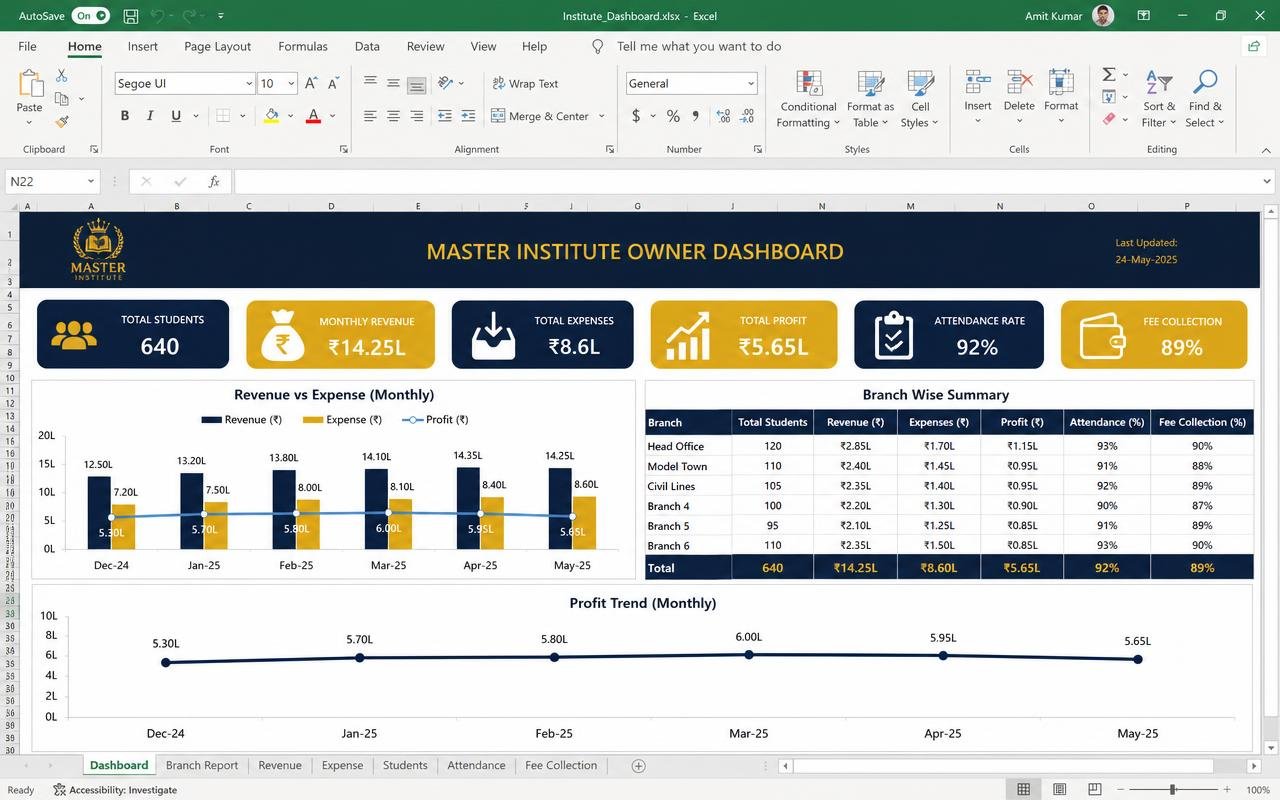Open the Fee Collection sheet tab

point(561,766)
